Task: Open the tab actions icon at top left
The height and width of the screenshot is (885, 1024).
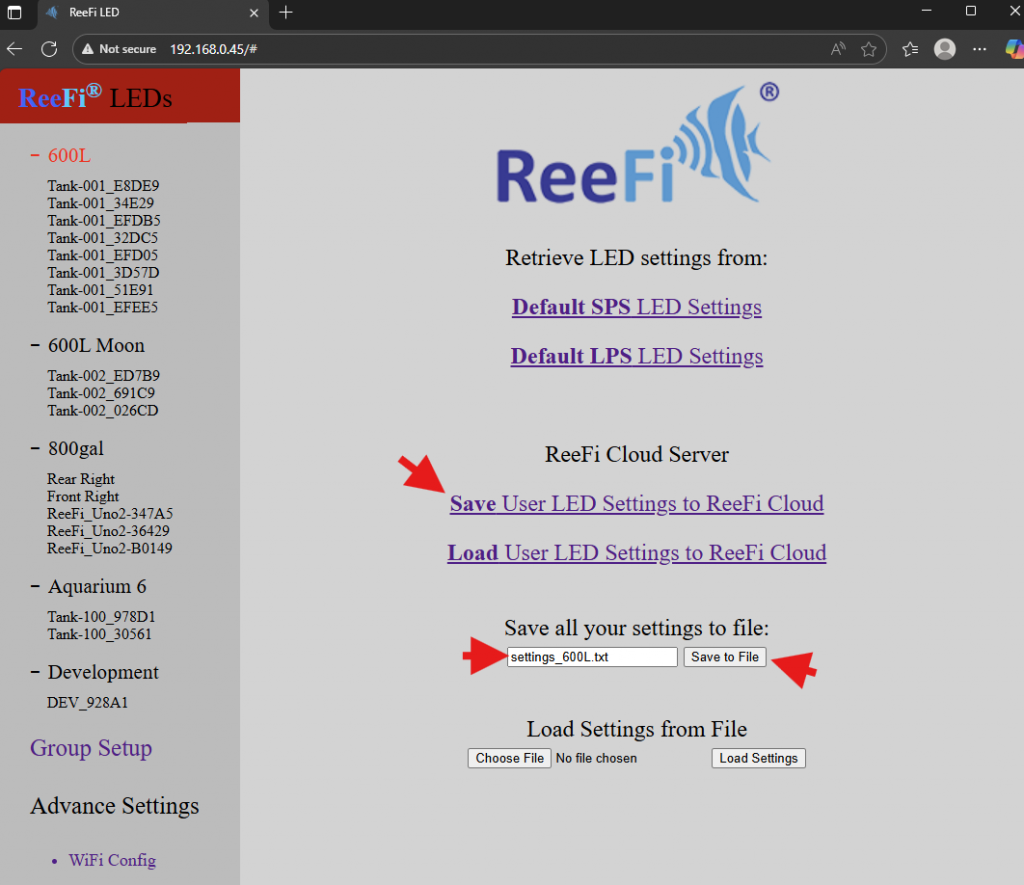Action: click(15, 13)
